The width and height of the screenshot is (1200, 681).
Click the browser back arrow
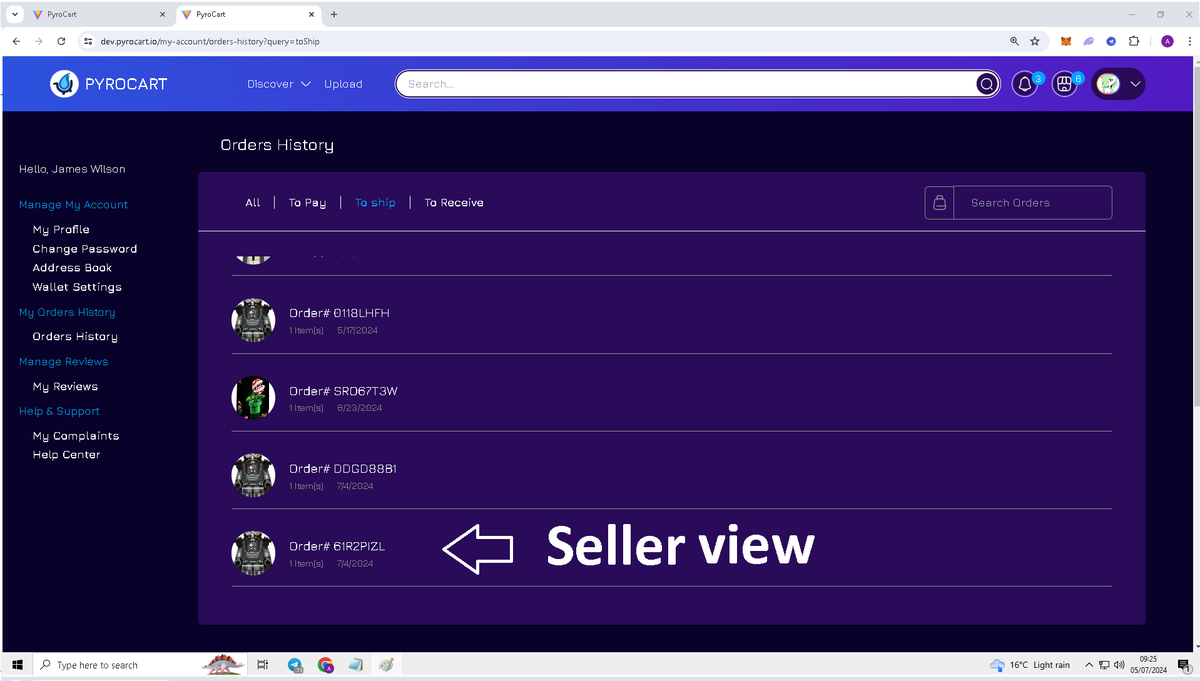pos(16,41)
